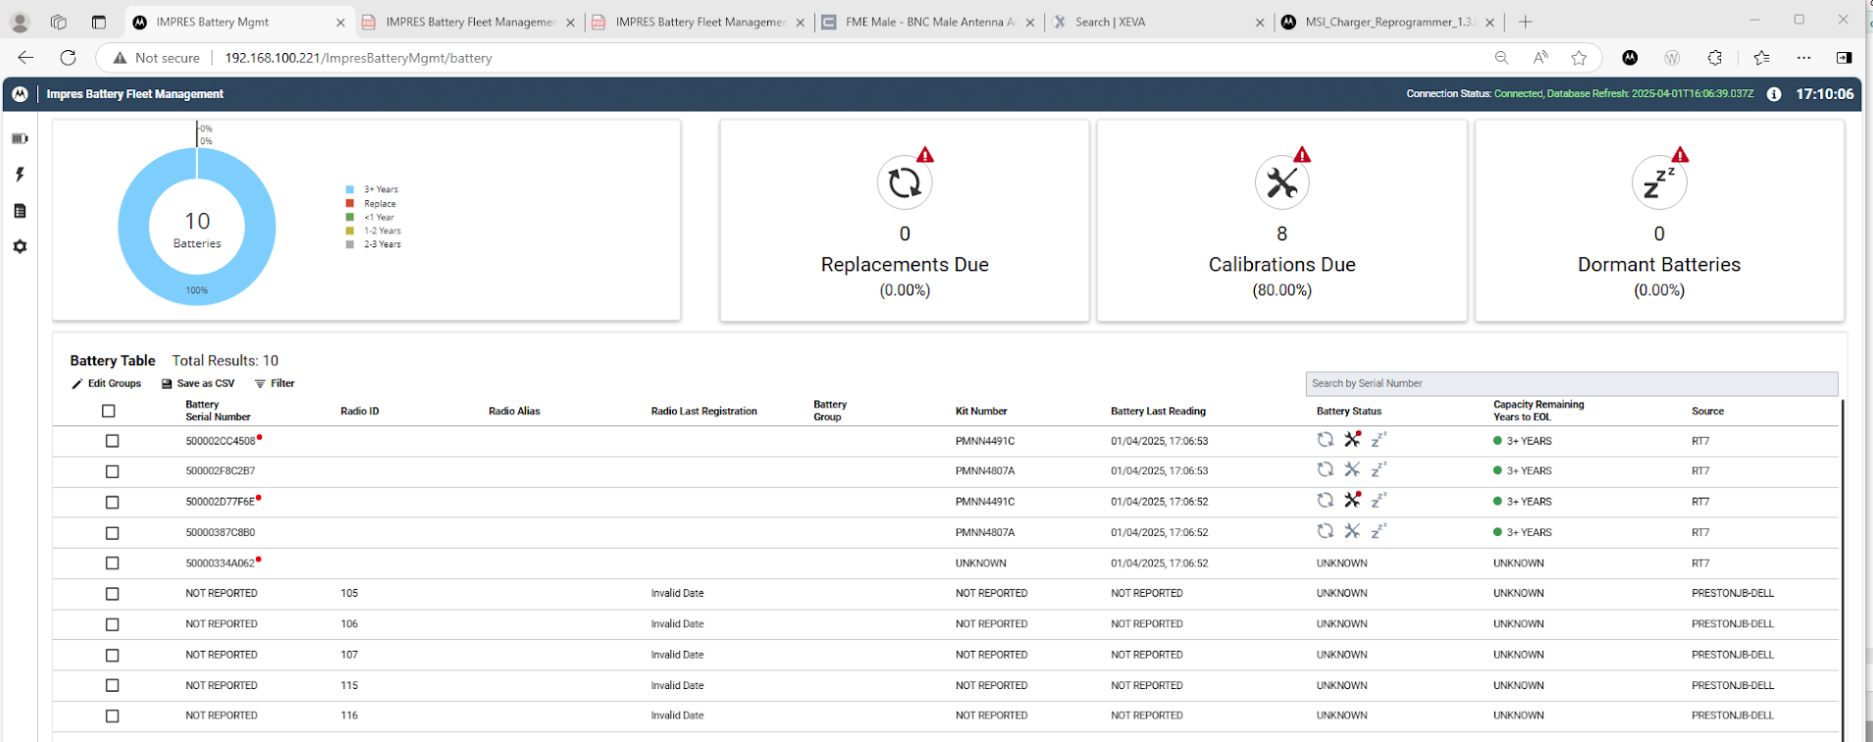Open the reports document icon in sidebar
The height and width of the screenshot is (742, 1873).
click(19, 211)
